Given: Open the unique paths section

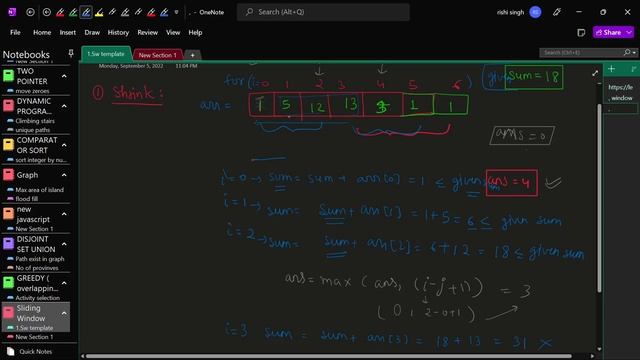Looking at the screenshot, I should 32,130.
